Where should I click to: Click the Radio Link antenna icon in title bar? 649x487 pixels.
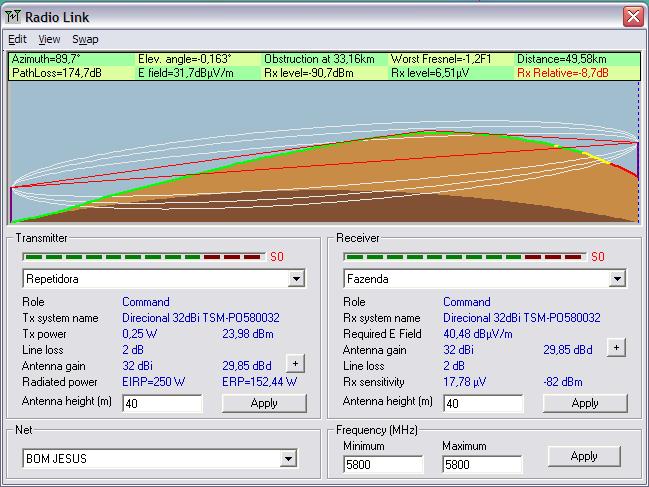tap(14, 16)
